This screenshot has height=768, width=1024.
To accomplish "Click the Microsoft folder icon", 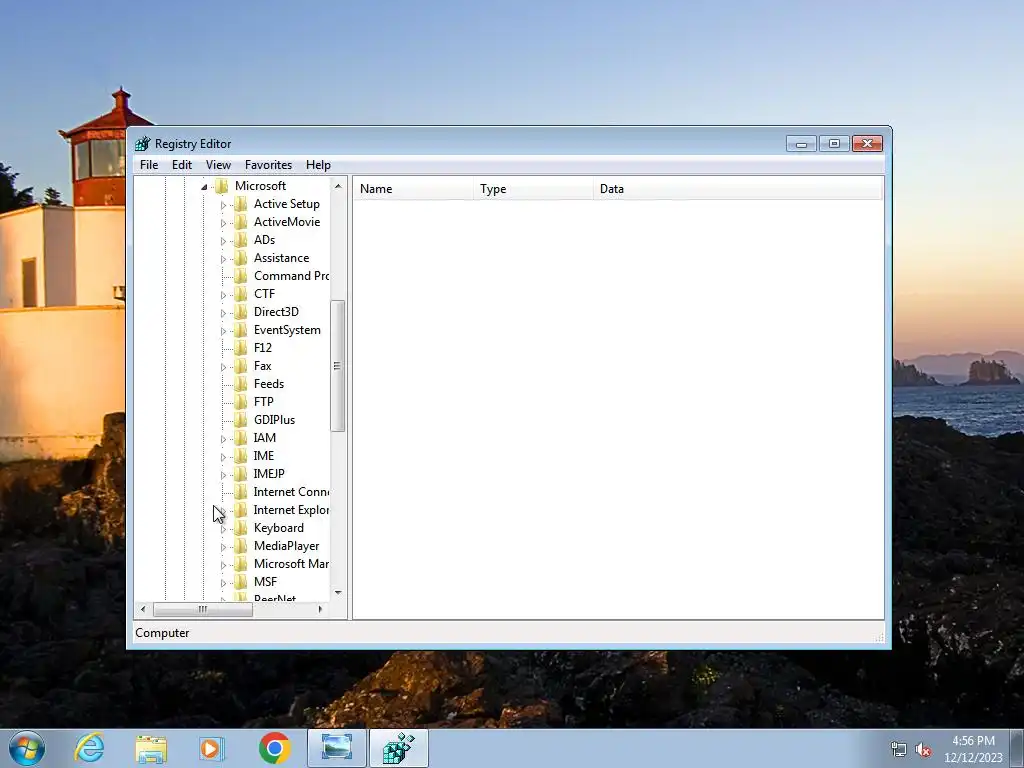I will coord(222,186).
